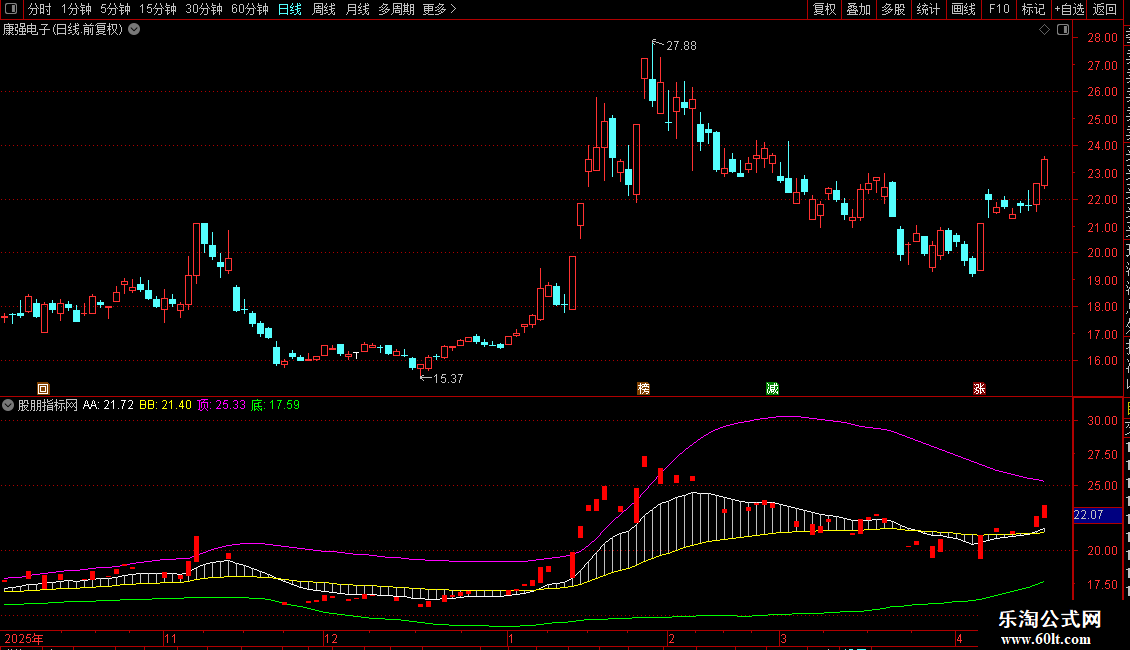Screen dimensions: 1130x650
Task: Expand the 更多 more periods menu
Action: [439, 9]
